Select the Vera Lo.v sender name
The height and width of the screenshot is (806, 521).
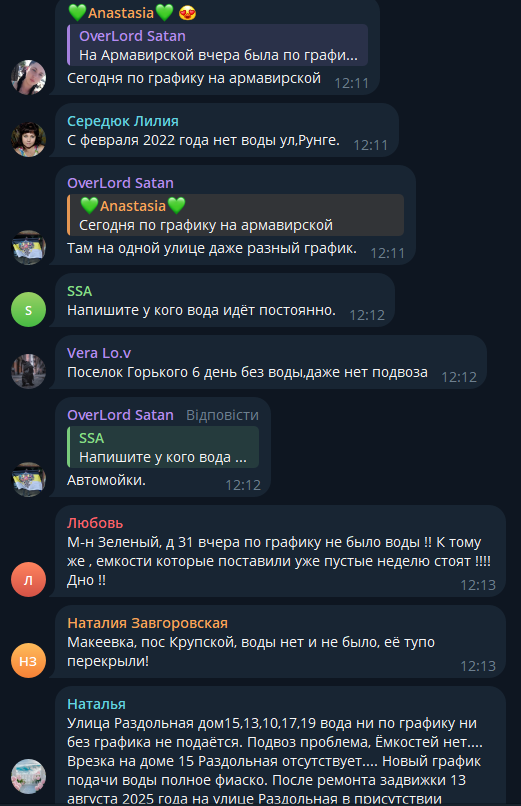99,353
